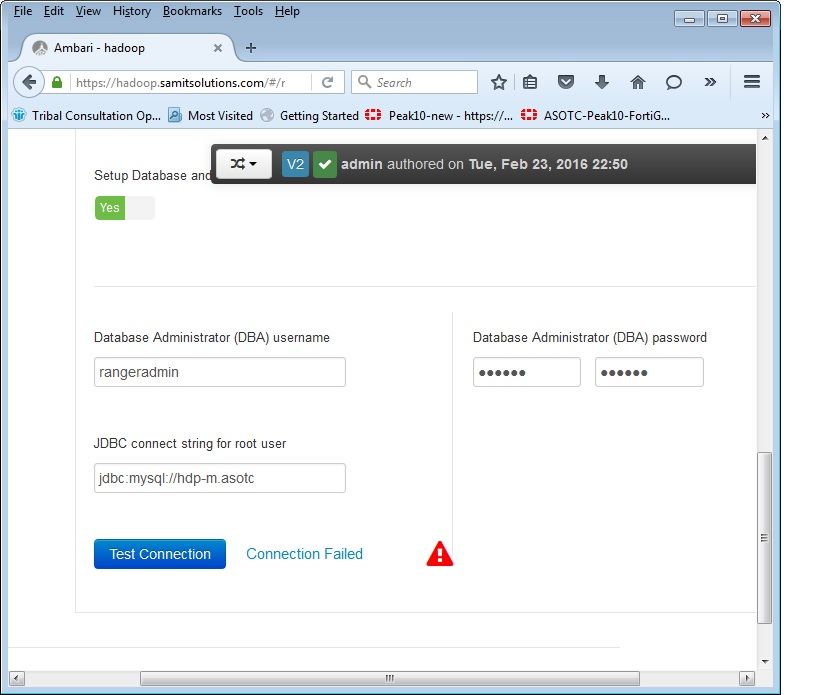Open Peak10-new bookmark
The image size is (819, 695).
coord(439,115)
